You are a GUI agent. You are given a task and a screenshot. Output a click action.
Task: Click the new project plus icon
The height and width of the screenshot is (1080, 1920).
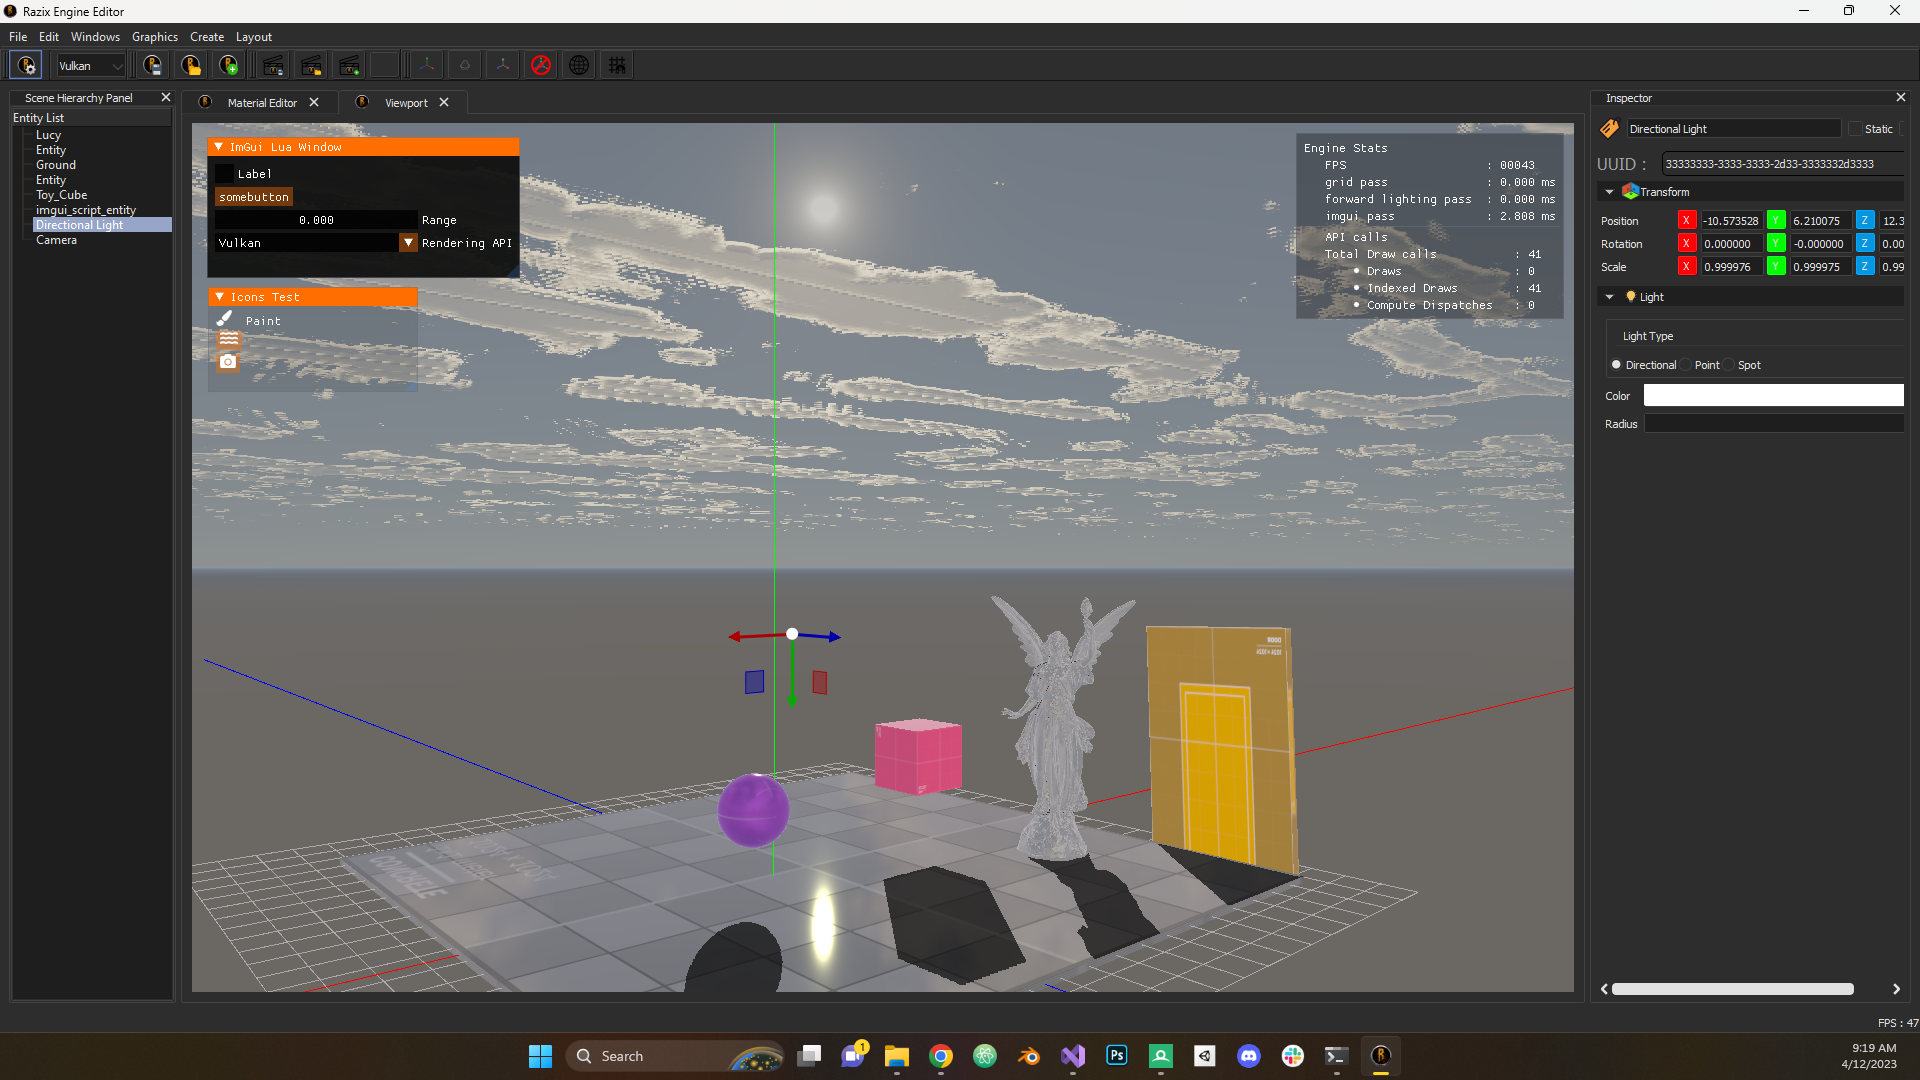coord(229,66)
